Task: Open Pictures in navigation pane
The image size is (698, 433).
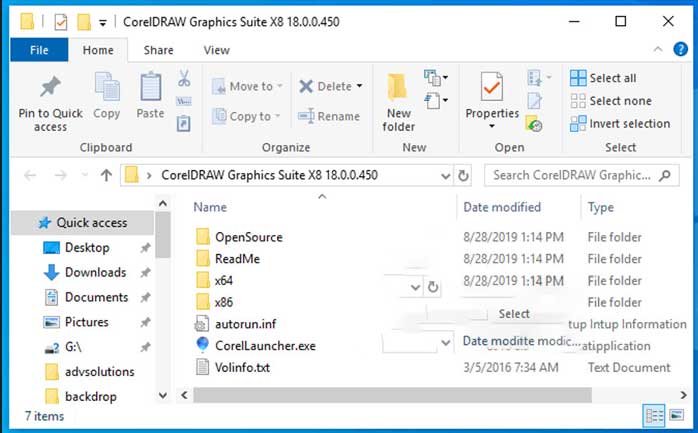Action: coord(86,322)
